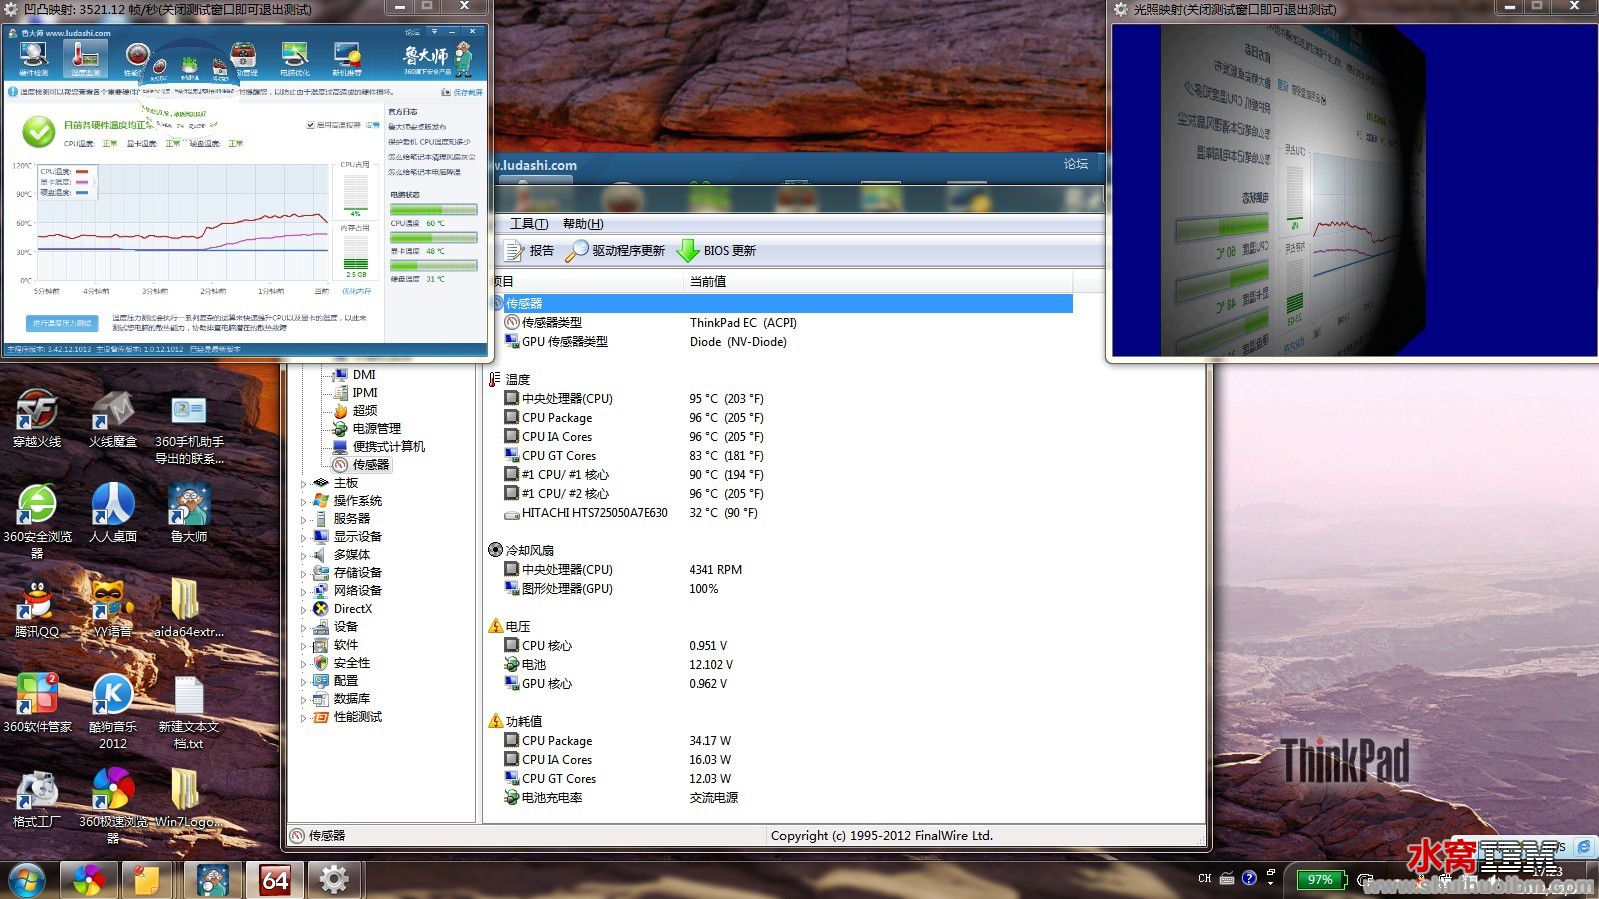The height and width of the screenshot is (899, 1599).
Task: Open the 工具(T) menu in AIDA64
Action: (x=529, y=224)
